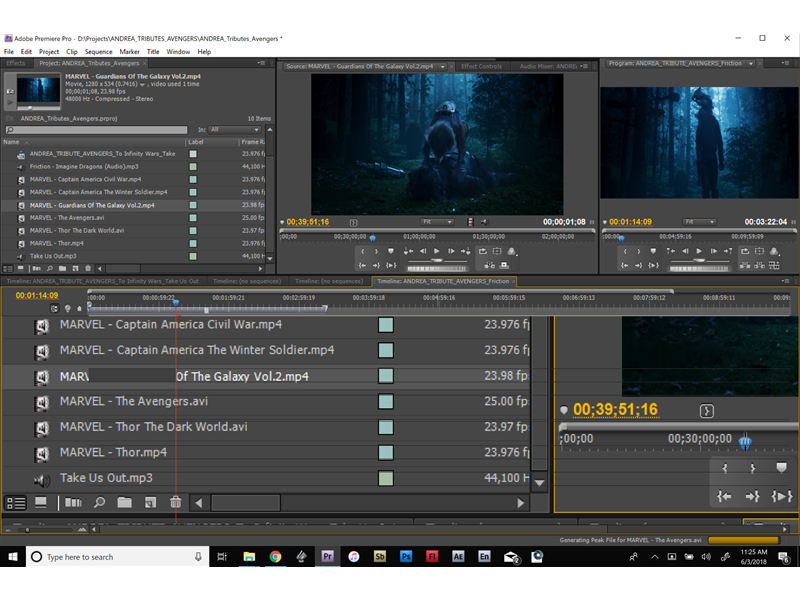The image size is (800, 600).
Task: Open the Source clip tab dropdown arrow
Action: pyautogui.click(x=442, y=66)
